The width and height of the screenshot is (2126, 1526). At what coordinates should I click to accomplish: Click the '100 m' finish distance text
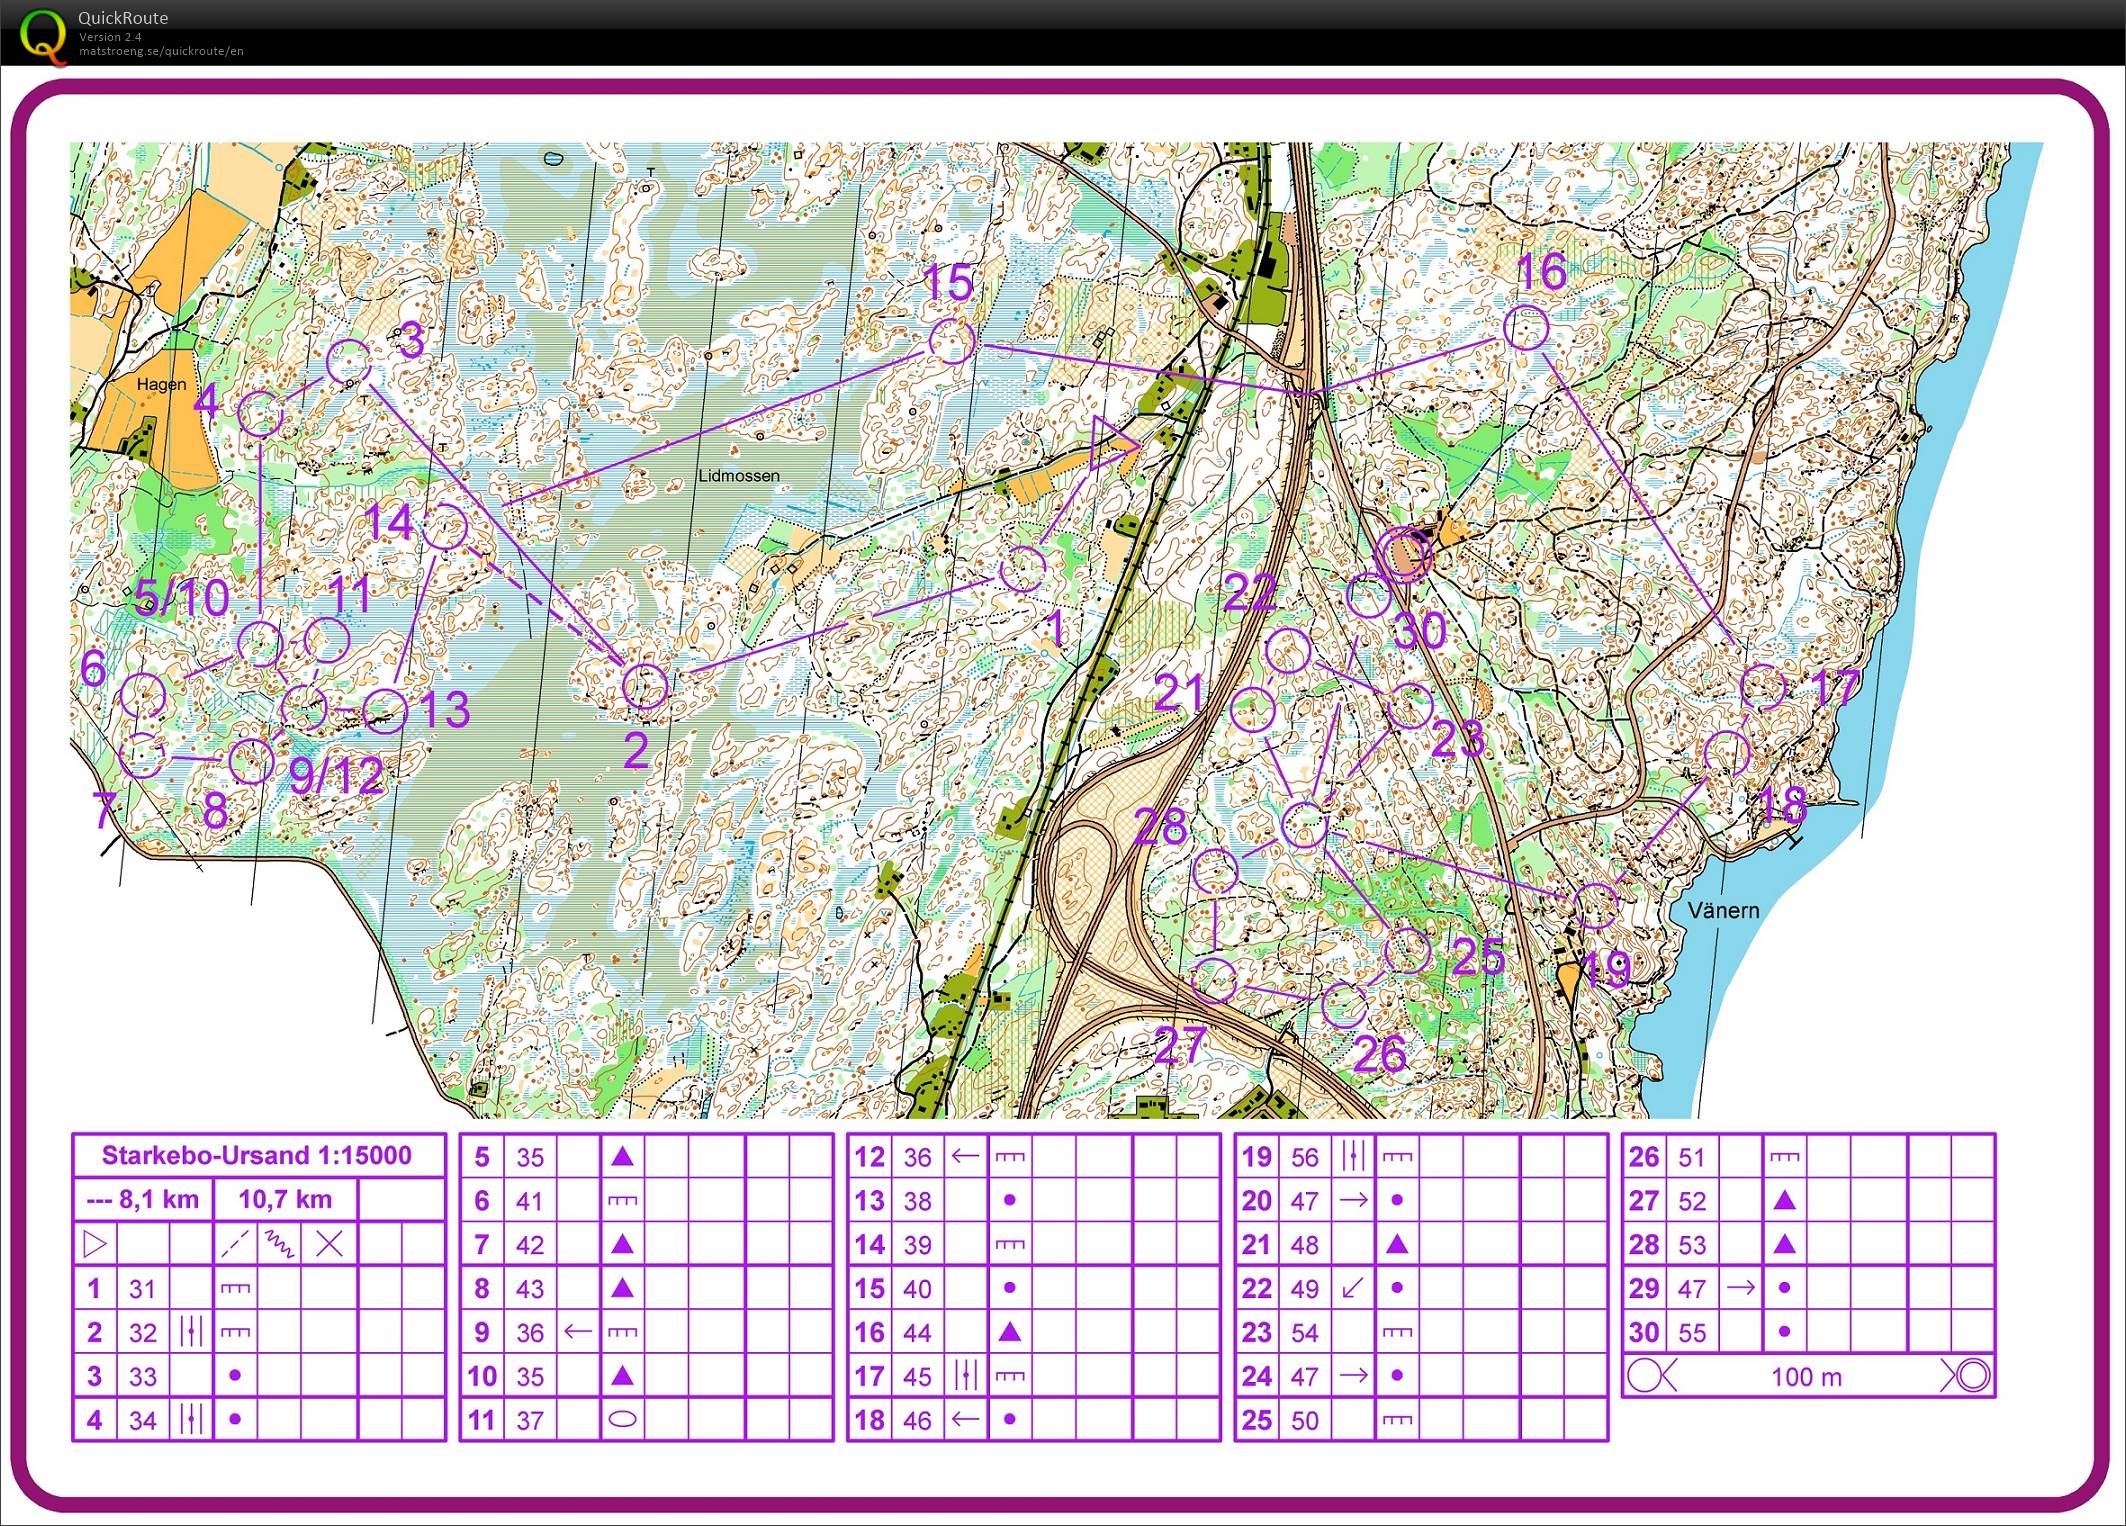coord(1806,1377)
